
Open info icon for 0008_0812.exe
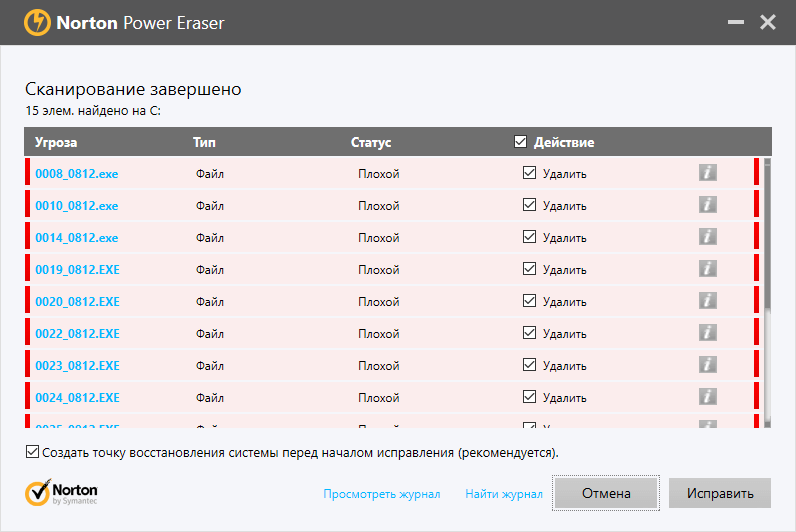coord(708,173)
